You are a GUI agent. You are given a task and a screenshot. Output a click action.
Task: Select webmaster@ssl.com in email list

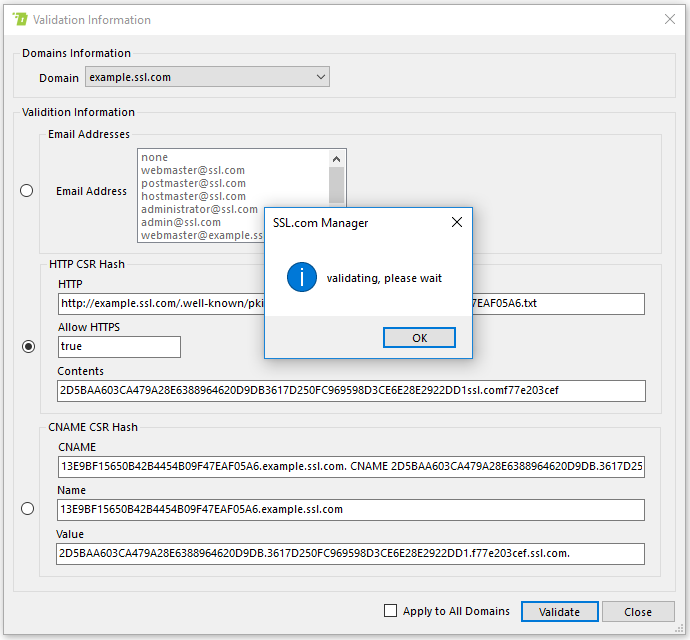click(193, 170)
